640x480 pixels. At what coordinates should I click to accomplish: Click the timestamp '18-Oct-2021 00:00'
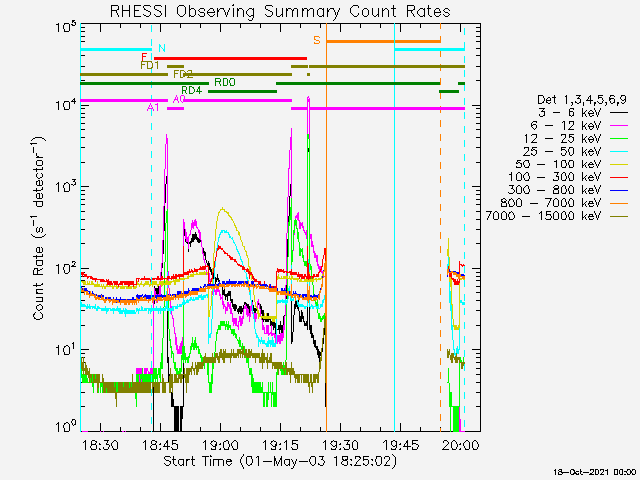(x=596, y=472)
